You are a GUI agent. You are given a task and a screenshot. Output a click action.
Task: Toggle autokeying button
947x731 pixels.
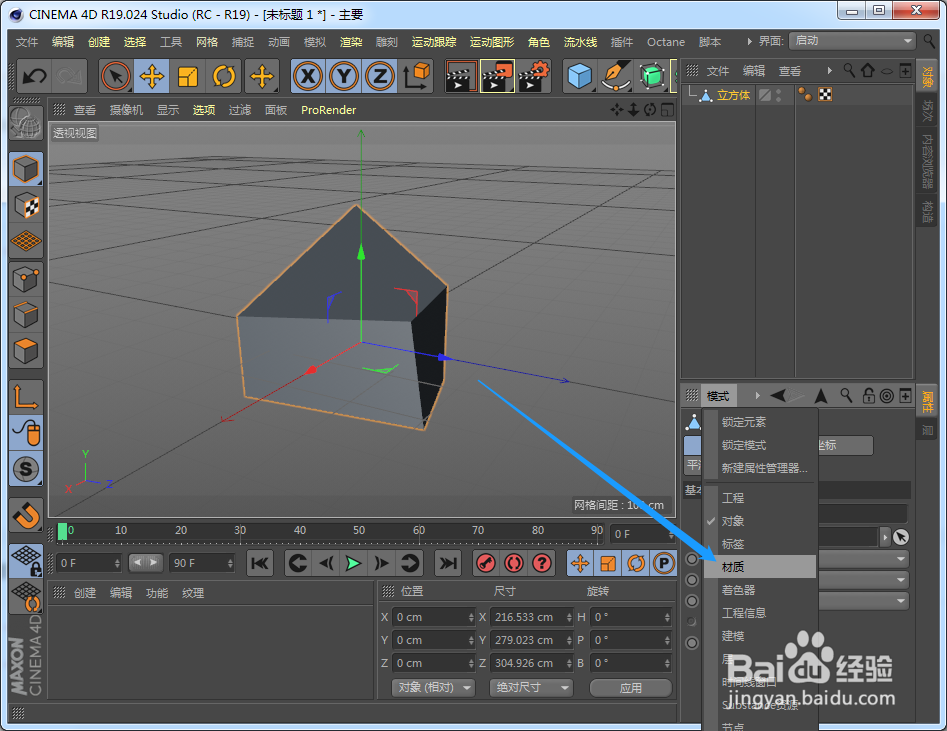[514, 564]
